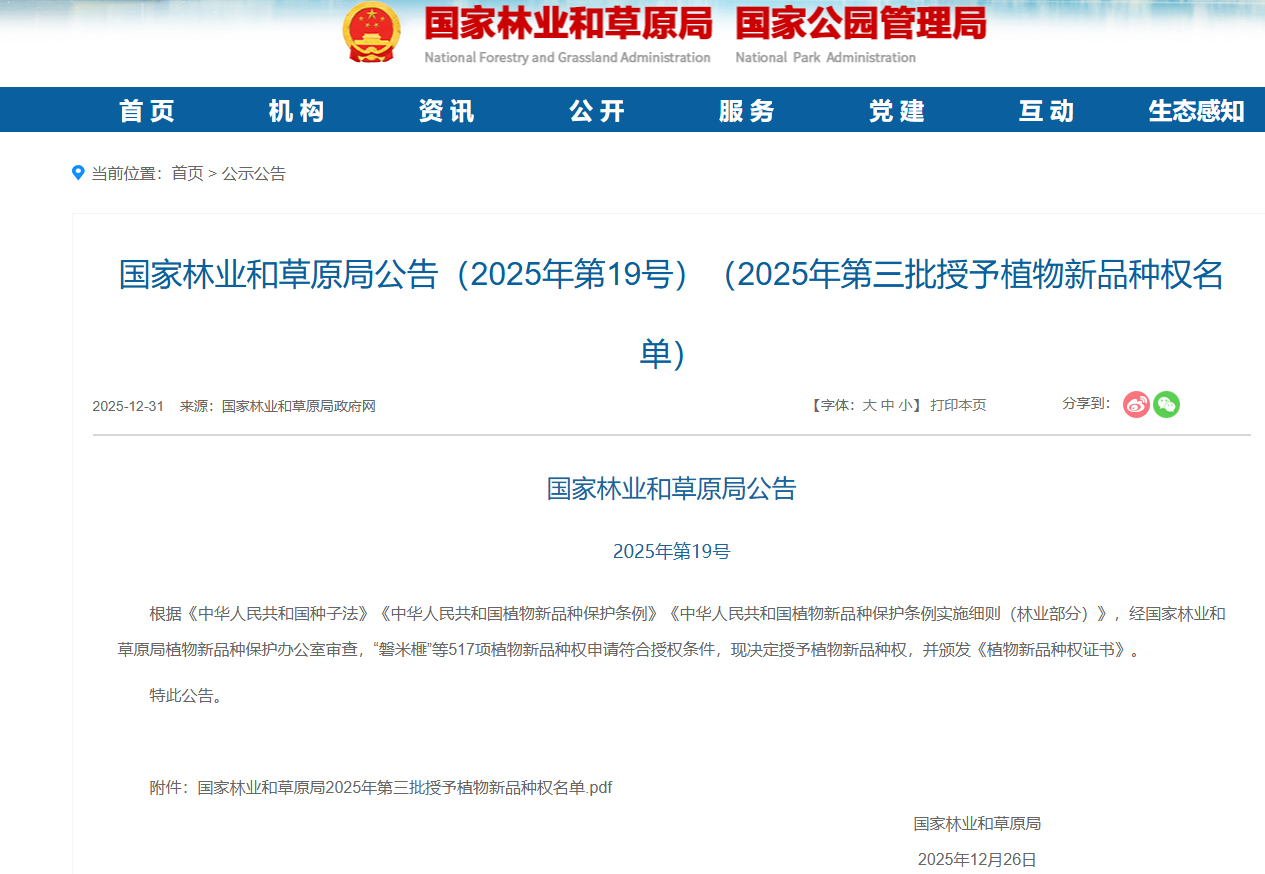
Task: Open the 服务 navigation item
Action: [x=747, y=111]
